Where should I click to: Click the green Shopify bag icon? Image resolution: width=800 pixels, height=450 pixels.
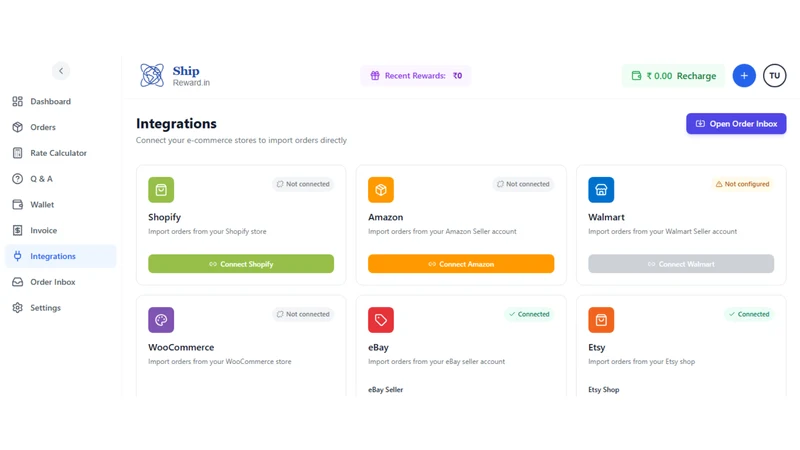click(x=161, y=190)
